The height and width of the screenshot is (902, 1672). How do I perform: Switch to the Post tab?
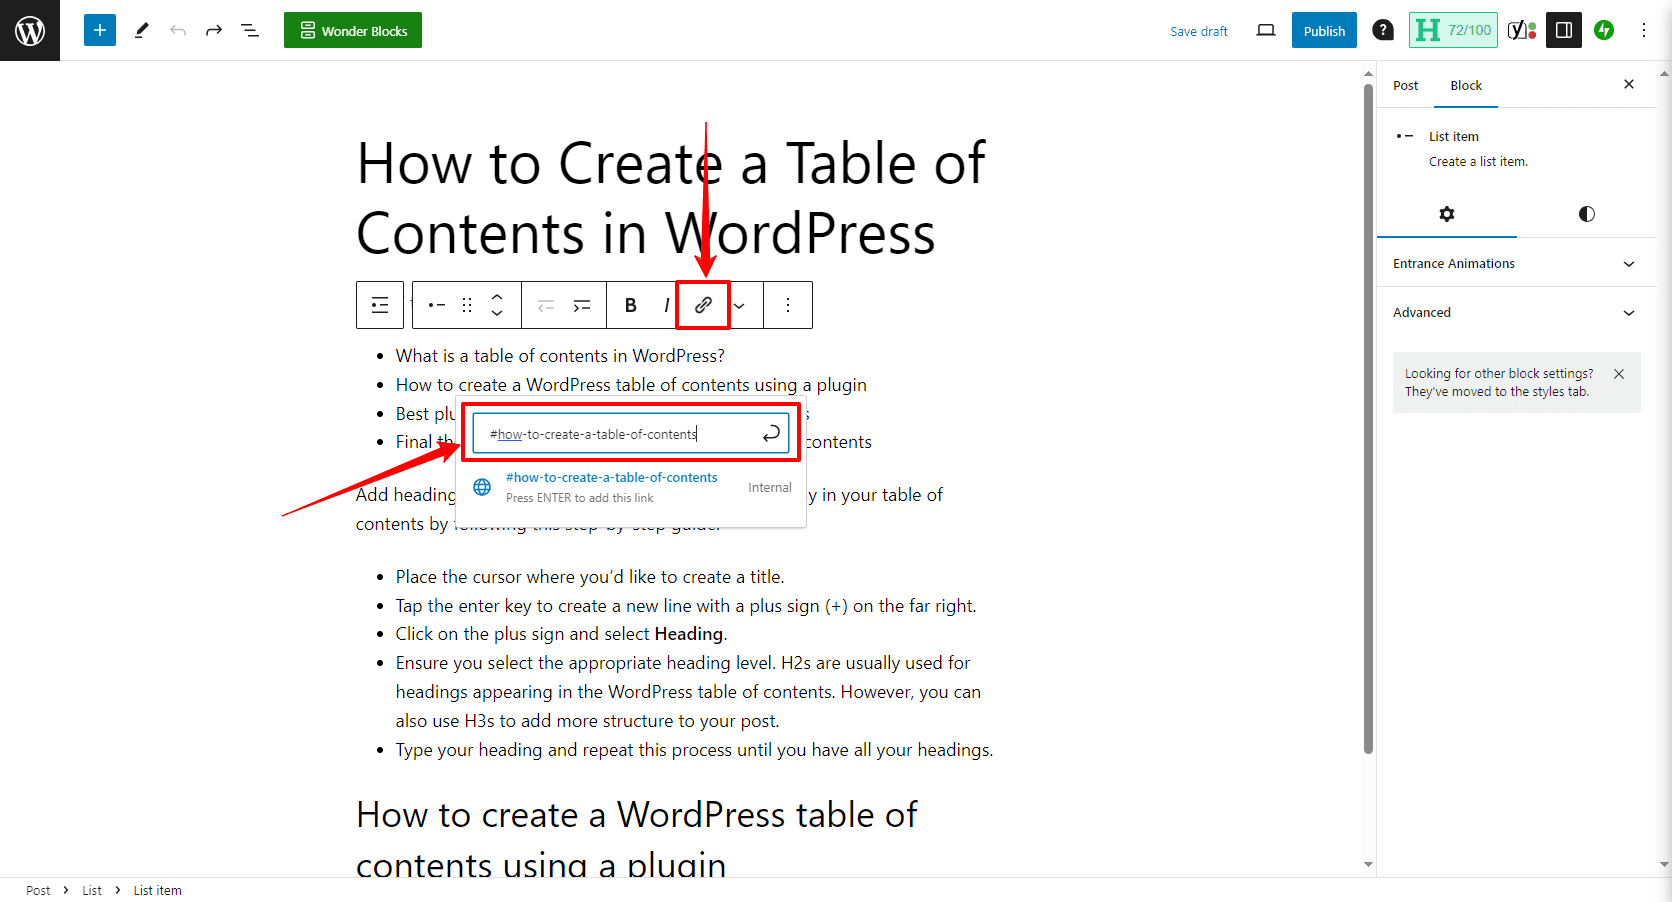click(1405, 85)
